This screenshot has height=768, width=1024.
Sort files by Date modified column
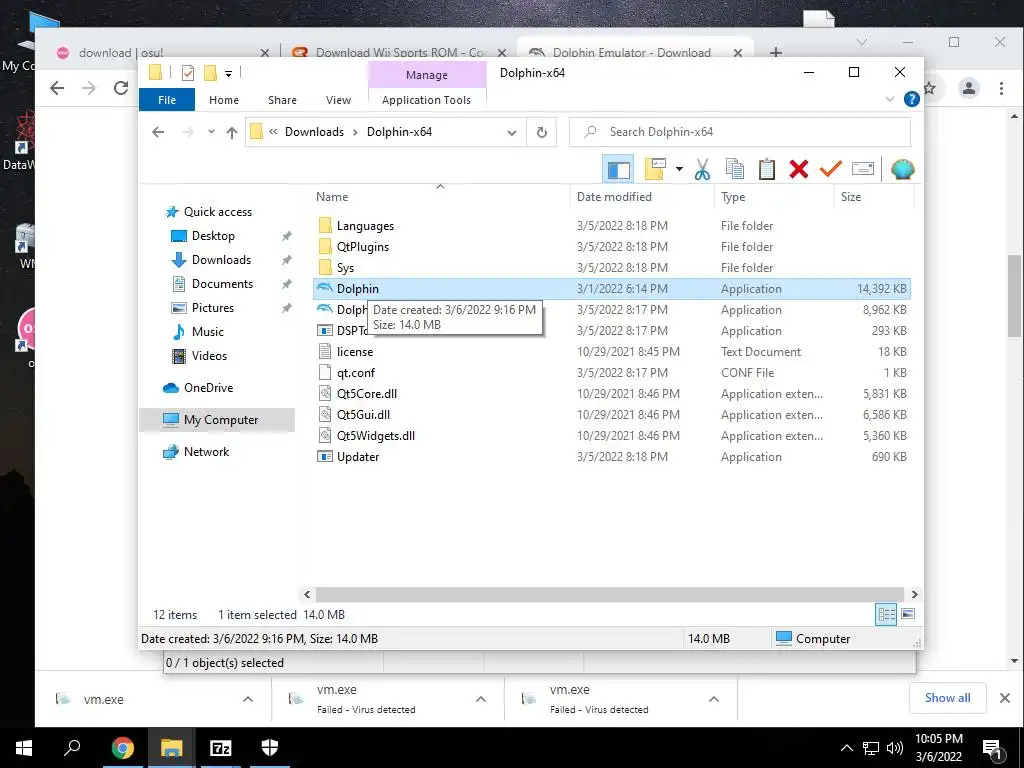[x=642, y=197]
